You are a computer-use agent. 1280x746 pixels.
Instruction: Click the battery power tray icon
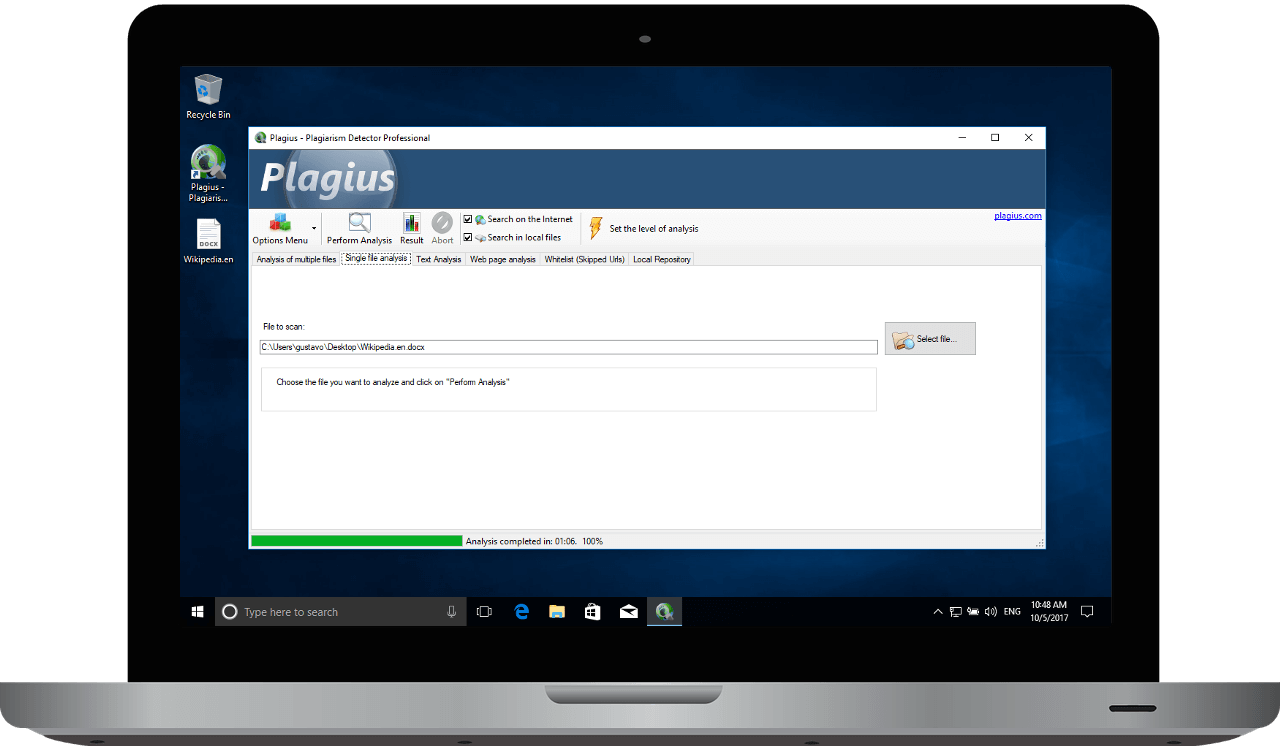click(973, 612)
